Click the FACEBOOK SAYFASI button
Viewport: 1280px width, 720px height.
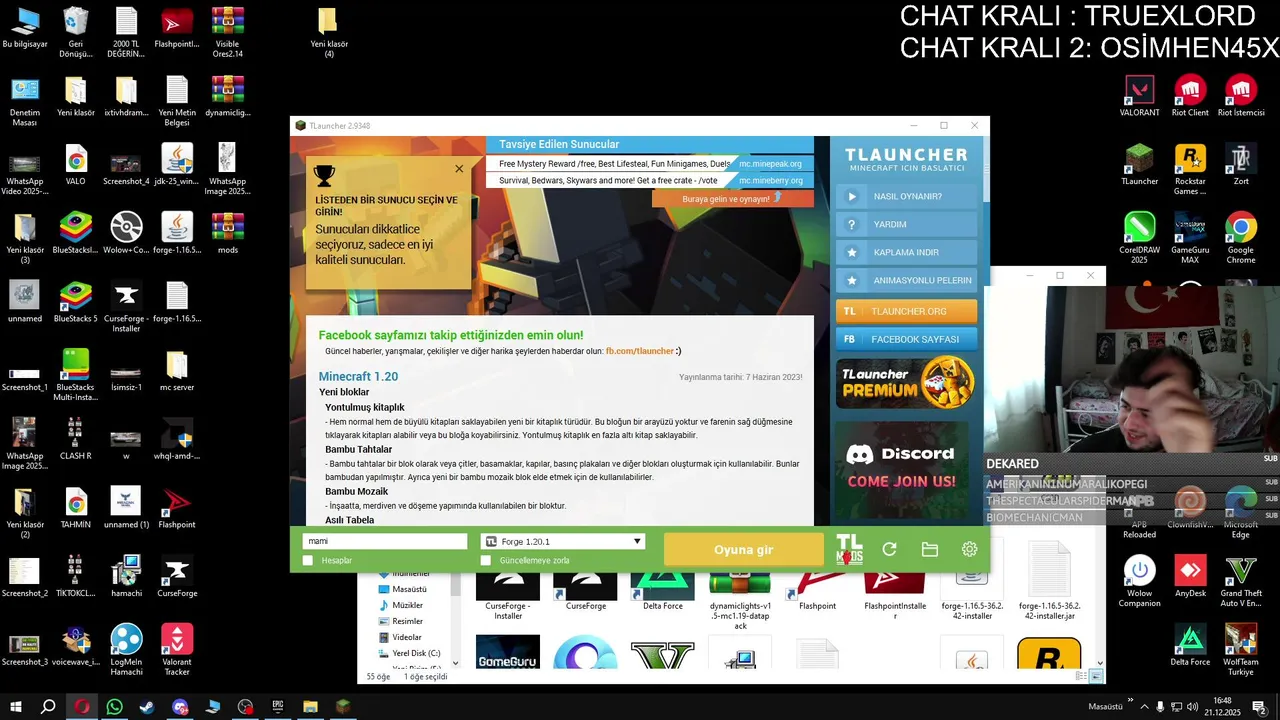pos(906,339)
